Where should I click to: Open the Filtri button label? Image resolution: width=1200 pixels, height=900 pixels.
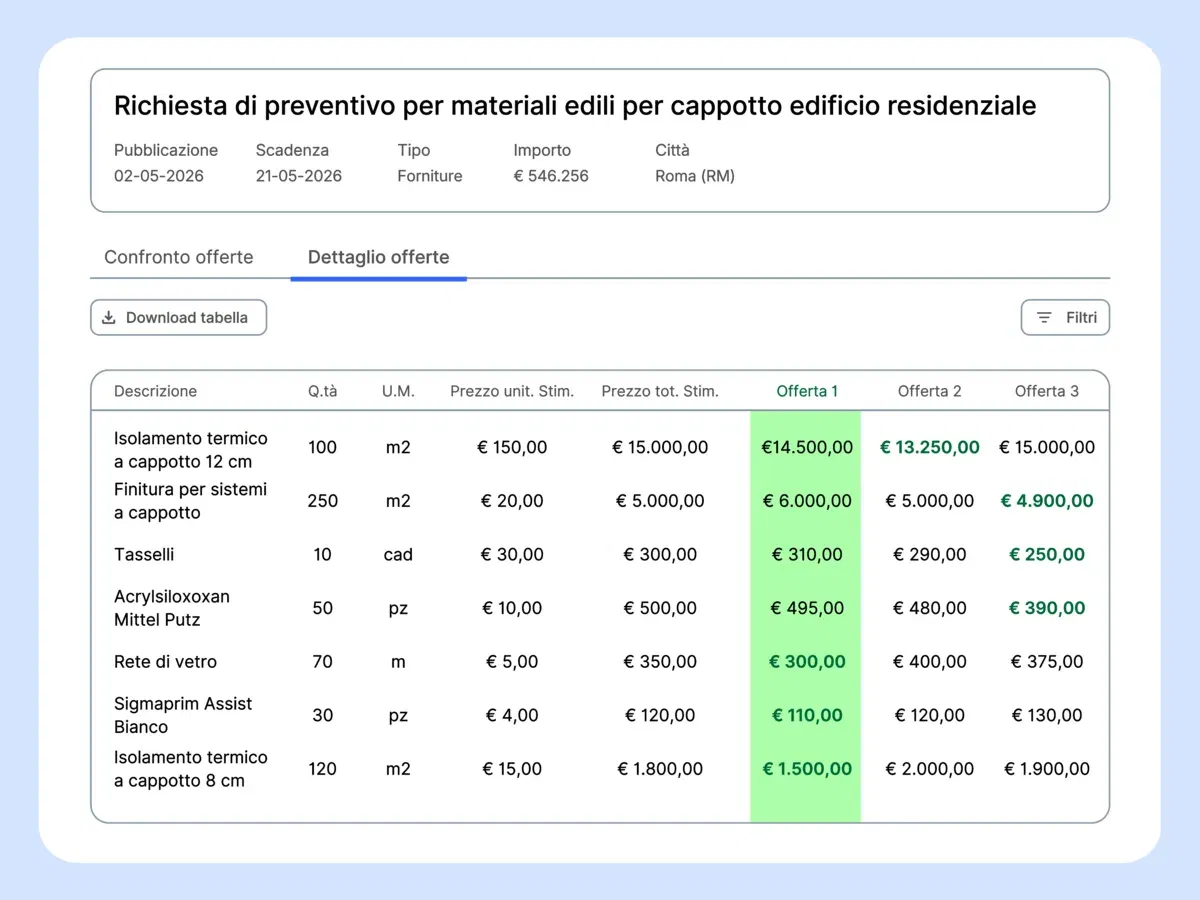[x=1081, y=318]
